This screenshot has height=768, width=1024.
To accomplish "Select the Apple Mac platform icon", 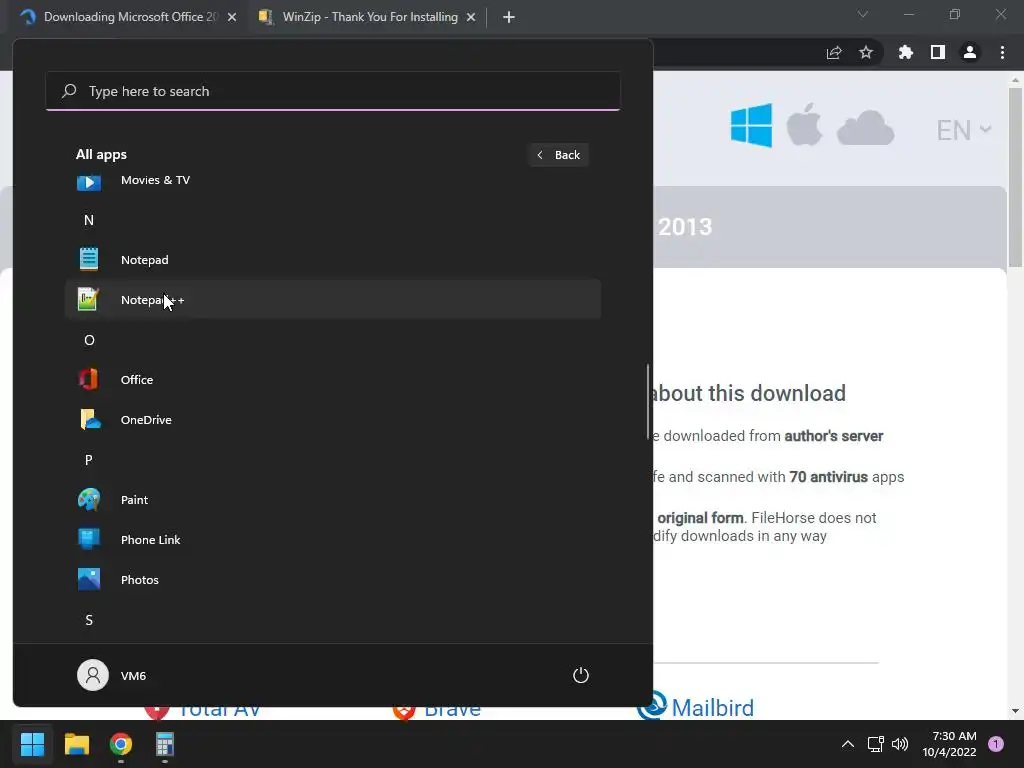I will 804,124.
